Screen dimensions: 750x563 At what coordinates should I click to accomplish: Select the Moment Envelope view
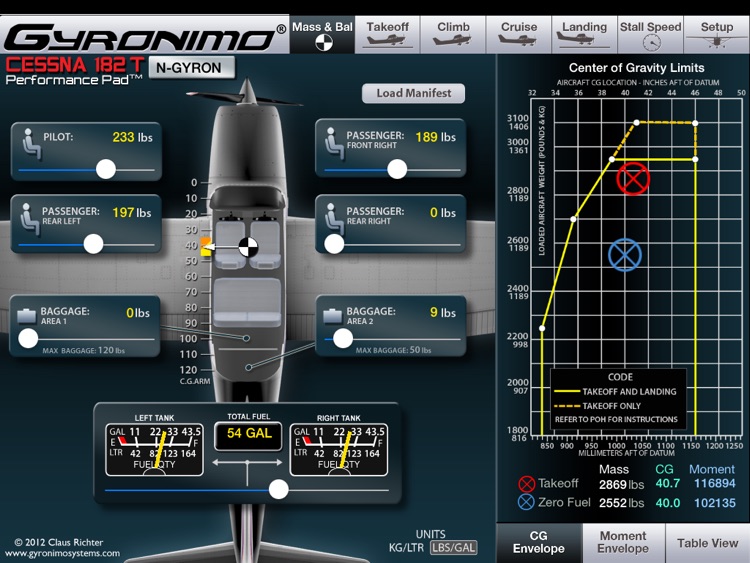tap(623, 542)
